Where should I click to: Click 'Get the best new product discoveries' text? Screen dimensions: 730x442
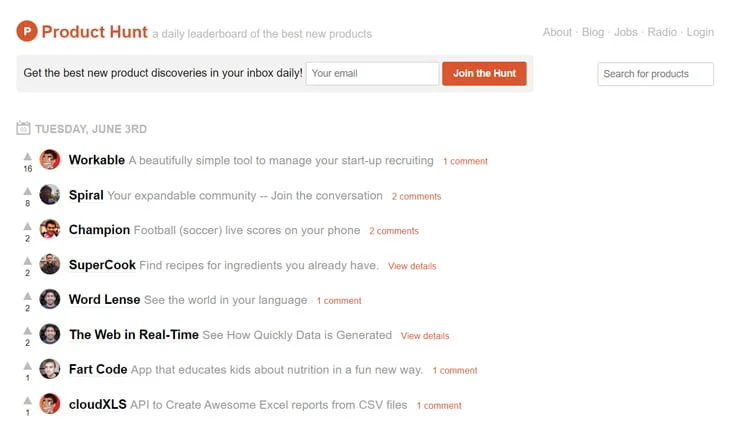pyautogui.click(x=163, y=73)
